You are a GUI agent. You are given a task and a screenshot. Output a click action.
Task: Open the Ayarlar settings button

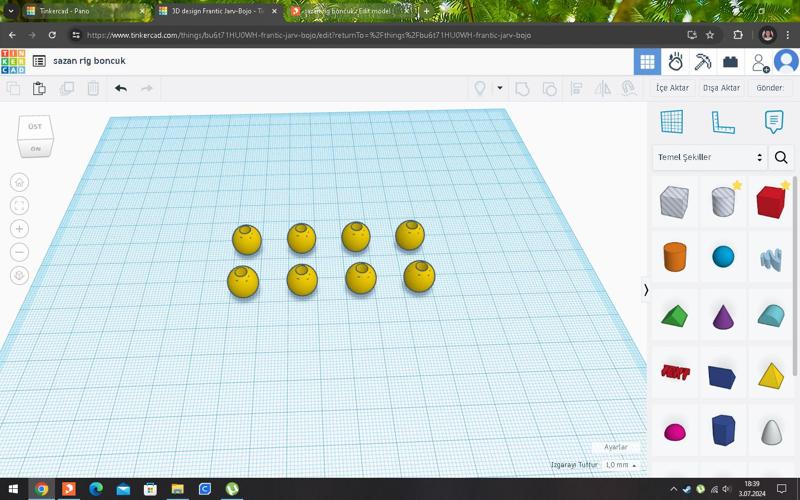click(615, 447)
